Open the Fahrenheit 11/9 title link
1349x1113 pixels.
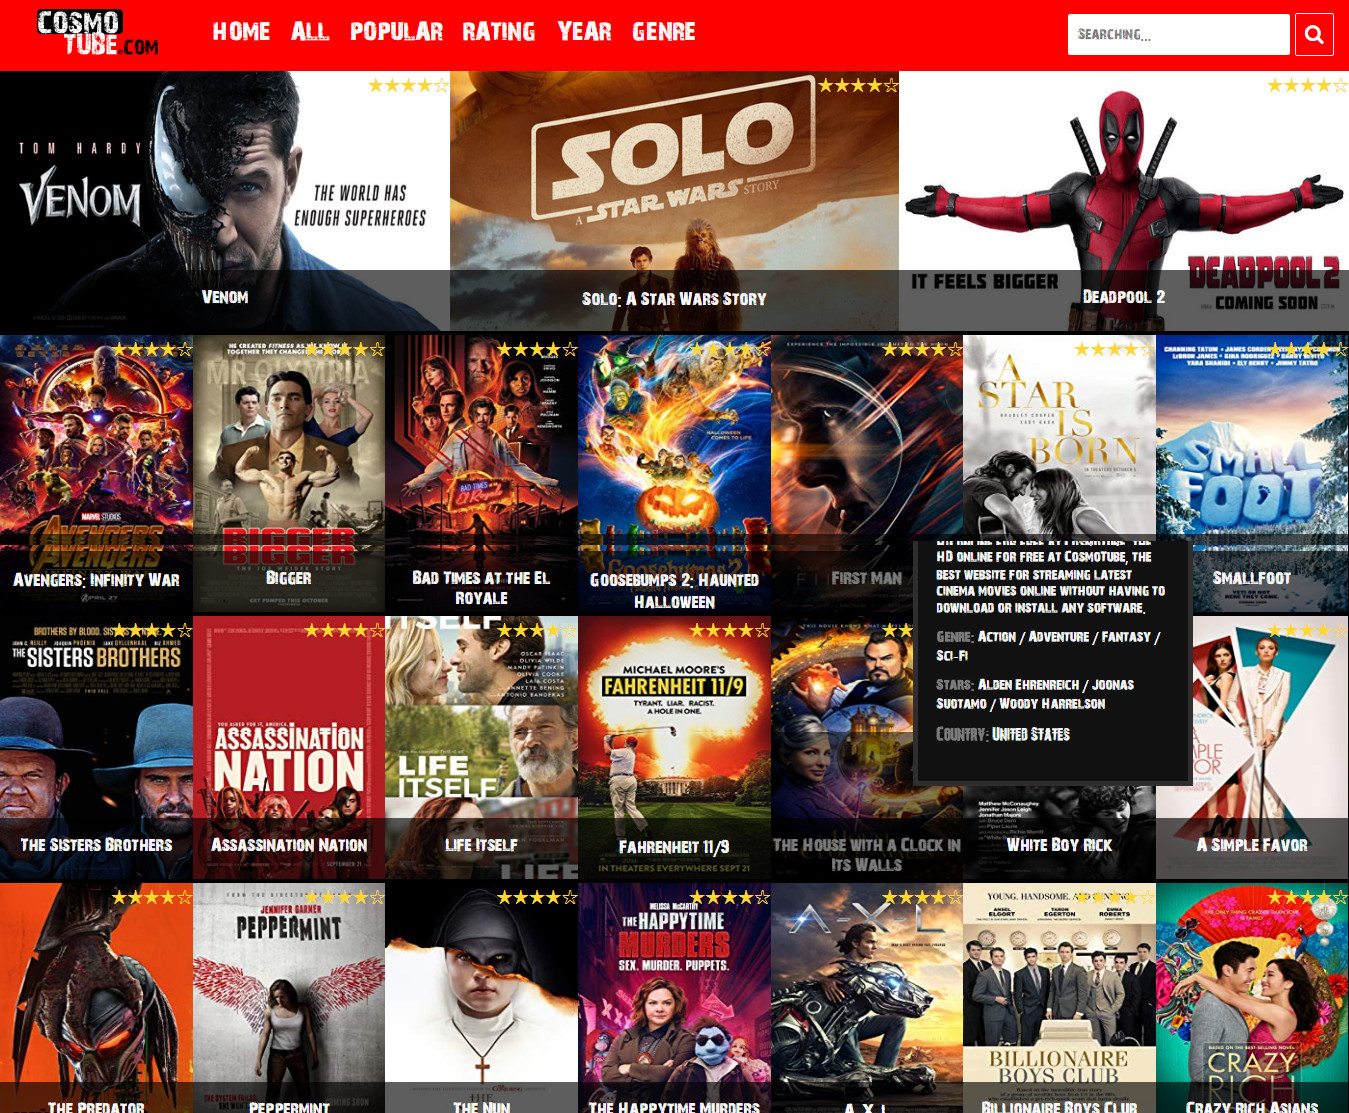click(674, 847)
